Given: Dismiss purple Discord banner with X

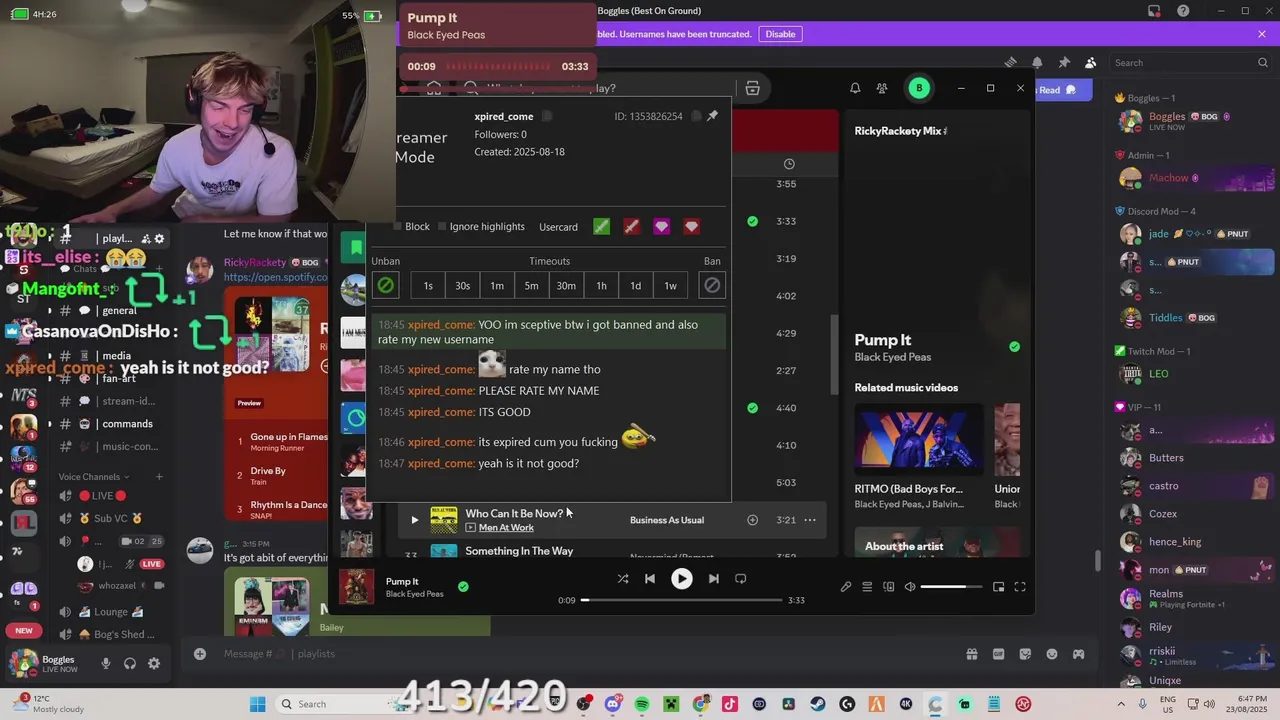Looking at the screenshot, I should [x=1262, y=34].
